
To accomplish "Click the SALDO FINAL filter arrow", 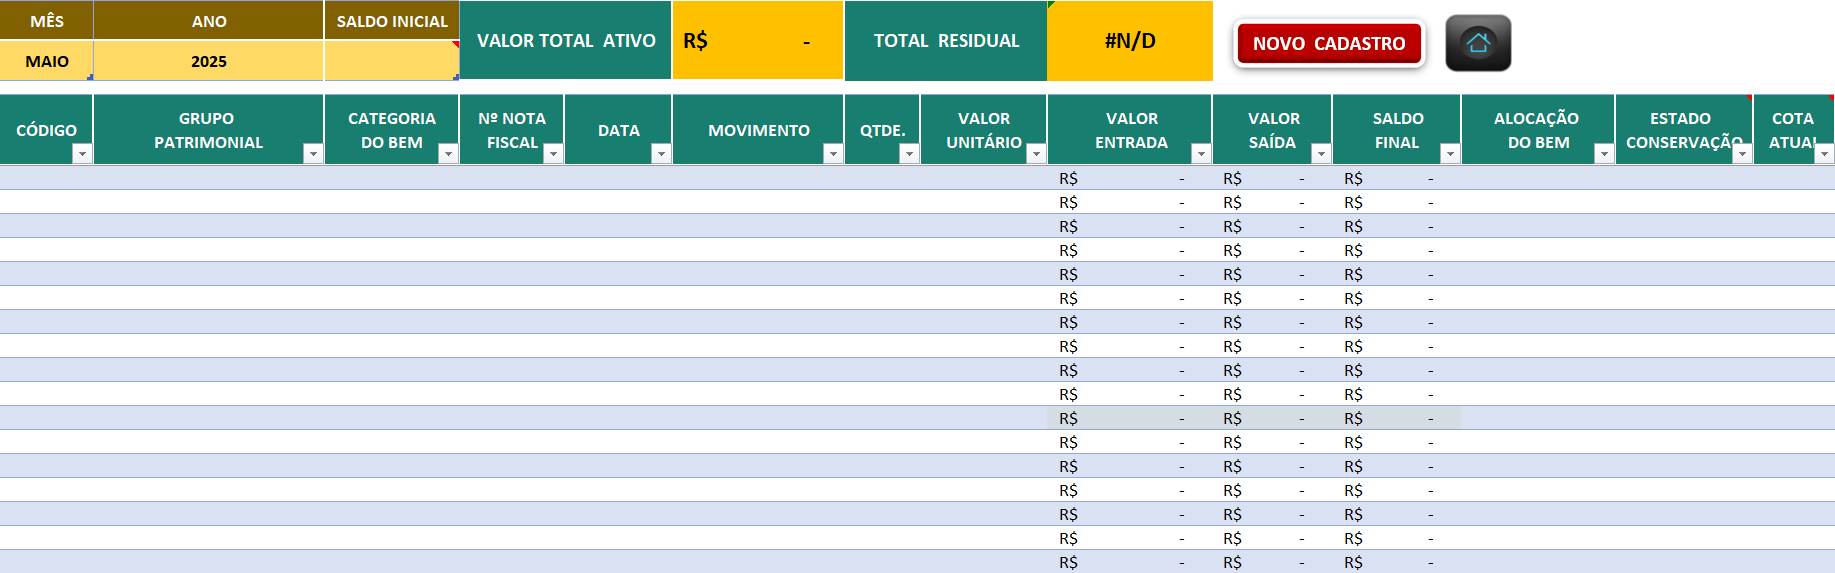I will tap(1450, 153).
